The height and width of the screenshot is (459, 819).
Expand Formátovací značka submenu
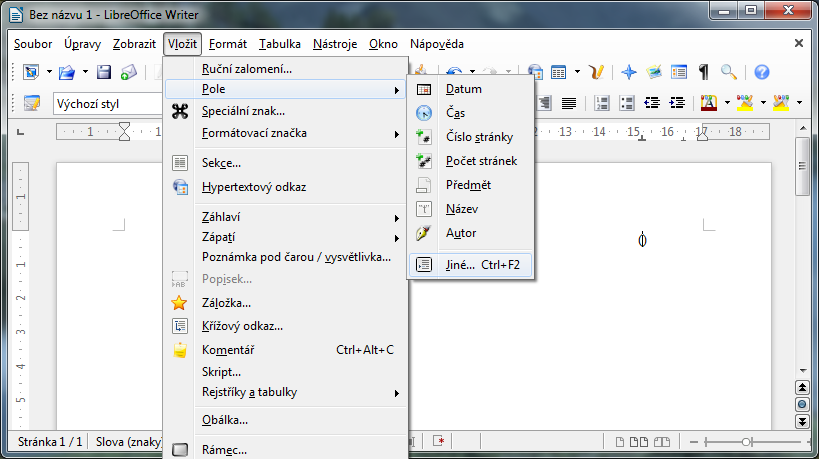(x=286, y=133)
